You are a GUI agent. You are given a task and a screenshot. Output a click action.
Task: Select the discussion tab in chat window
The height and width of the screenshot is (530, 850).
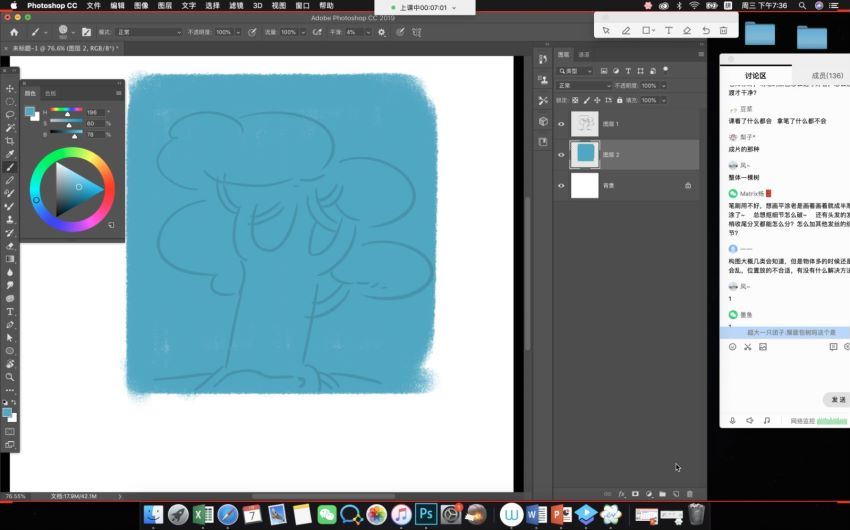click(x=755, y=75)
